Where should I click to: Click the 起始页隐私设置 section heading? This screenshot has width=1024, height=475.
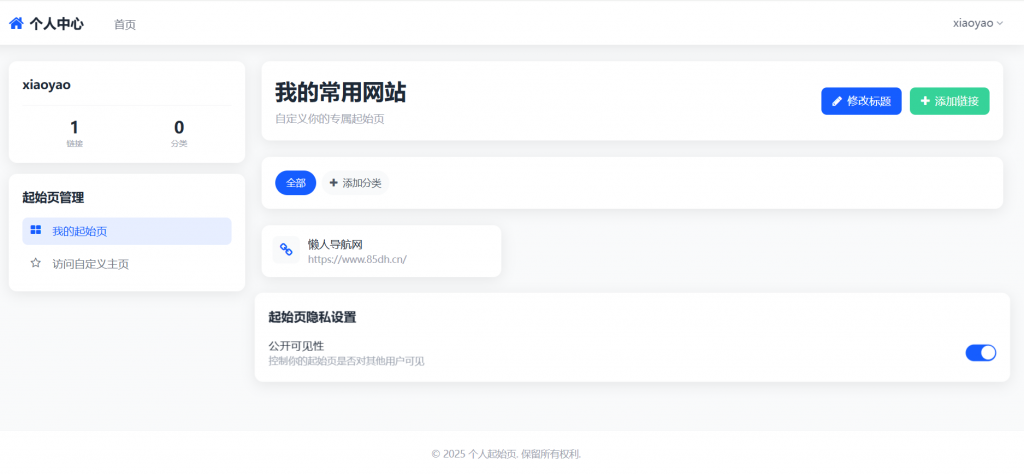pos(312,318)
